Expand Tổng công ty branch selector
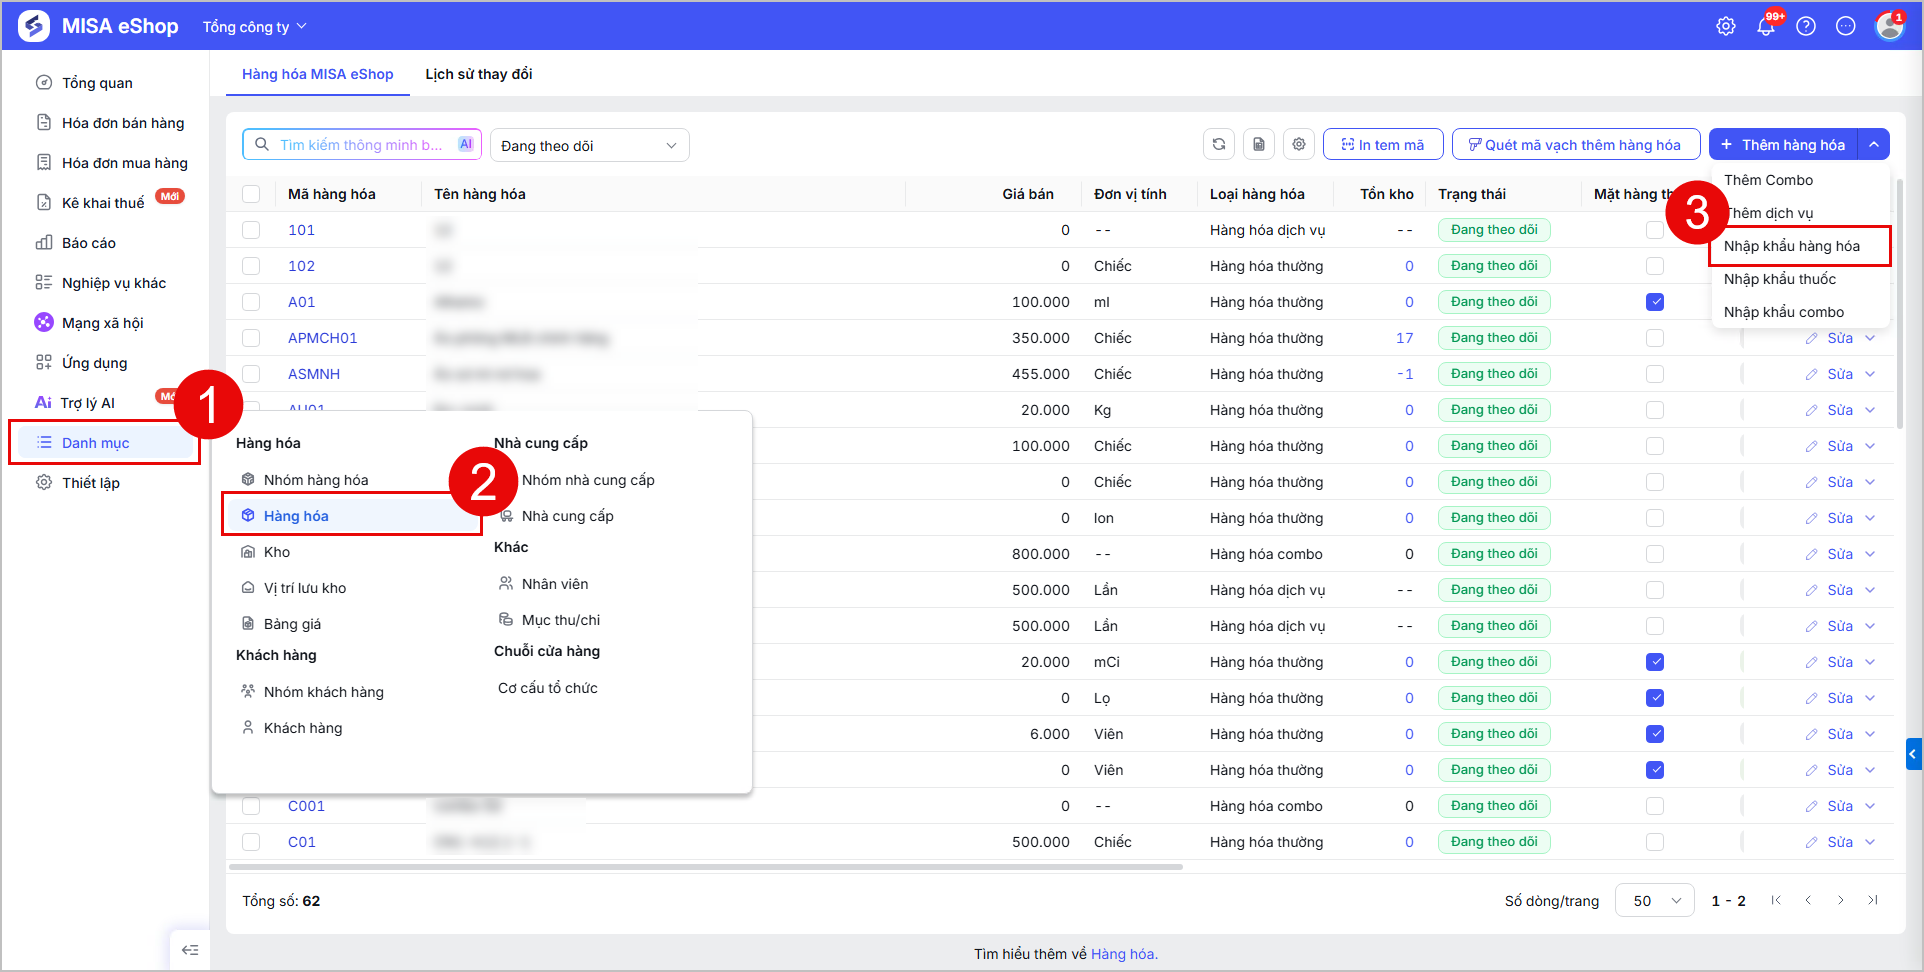The width and height of the screenshot is (1924, 972). pos(255,27)
